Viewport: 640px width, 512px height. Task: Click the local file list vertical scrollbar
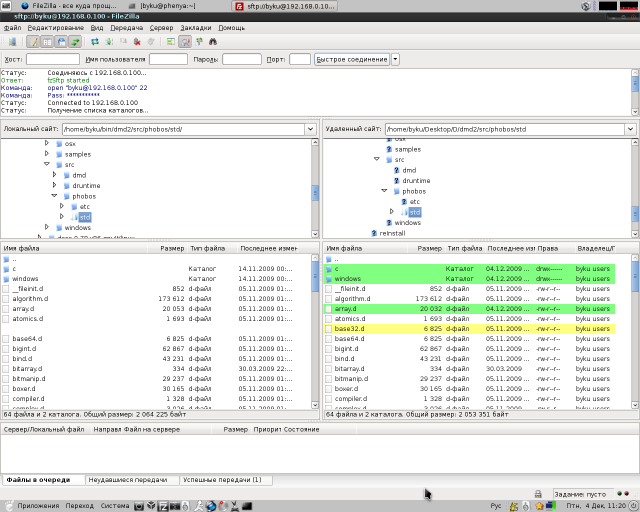pyautogui.click(x=315, y=331)
